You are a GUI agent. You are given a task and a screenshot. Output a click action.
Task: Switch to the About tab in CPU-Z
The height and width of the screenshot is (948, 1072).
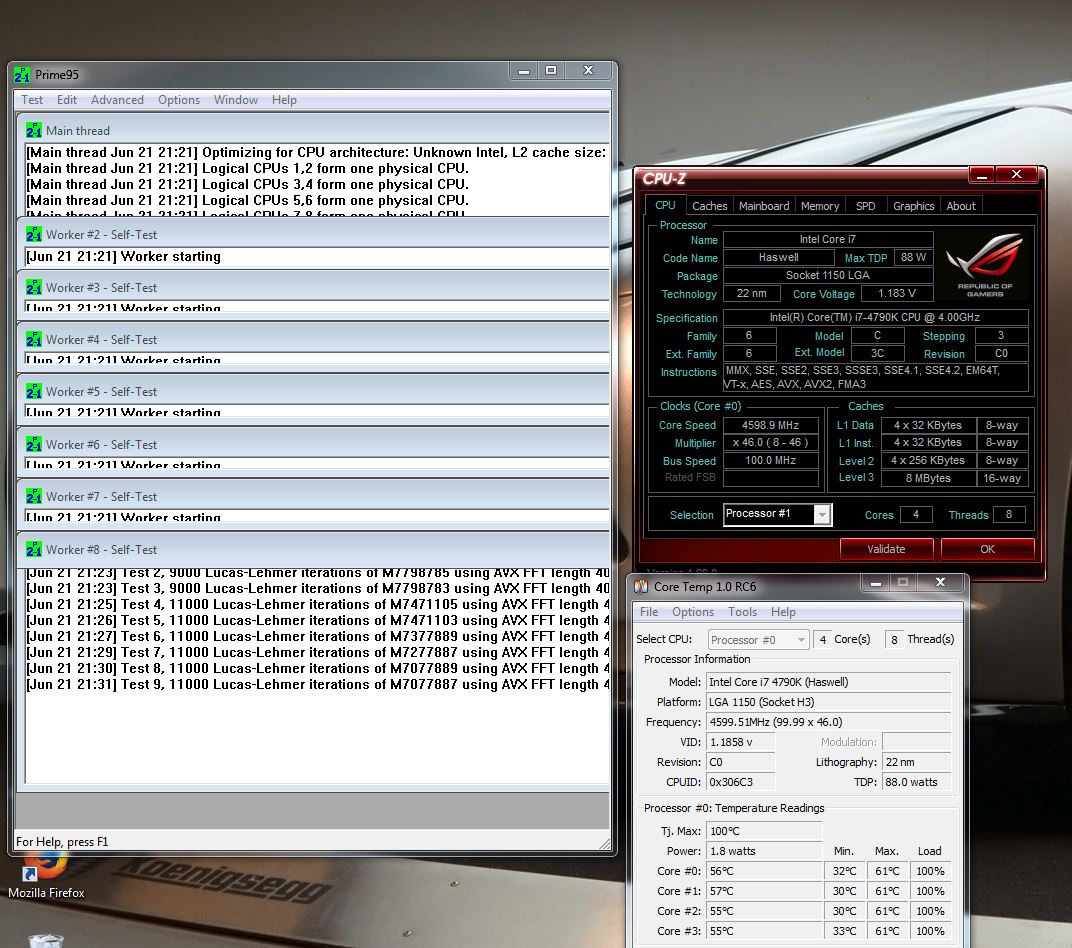961,206
